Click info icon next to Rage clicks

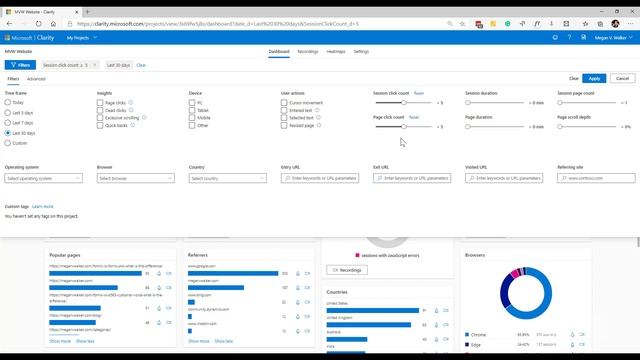[131, 102]
